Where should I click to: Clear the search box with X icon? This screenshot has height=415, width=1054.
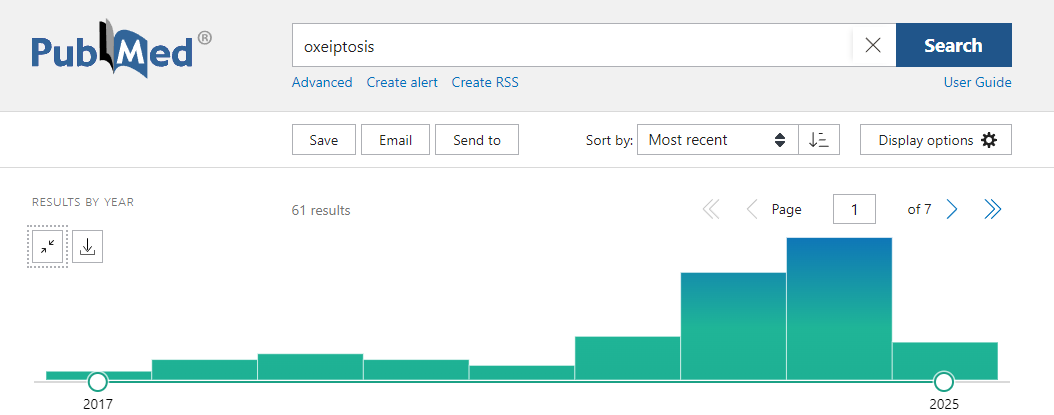click(x=873, y=45)
